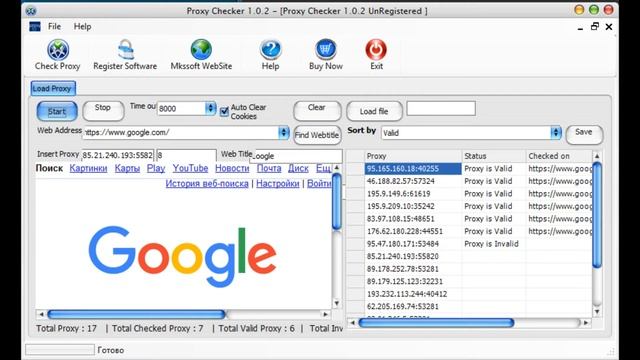This screenshot has width=640, height=360.
Task: Click the Find Webtitle button
Action: coord(317,135)
